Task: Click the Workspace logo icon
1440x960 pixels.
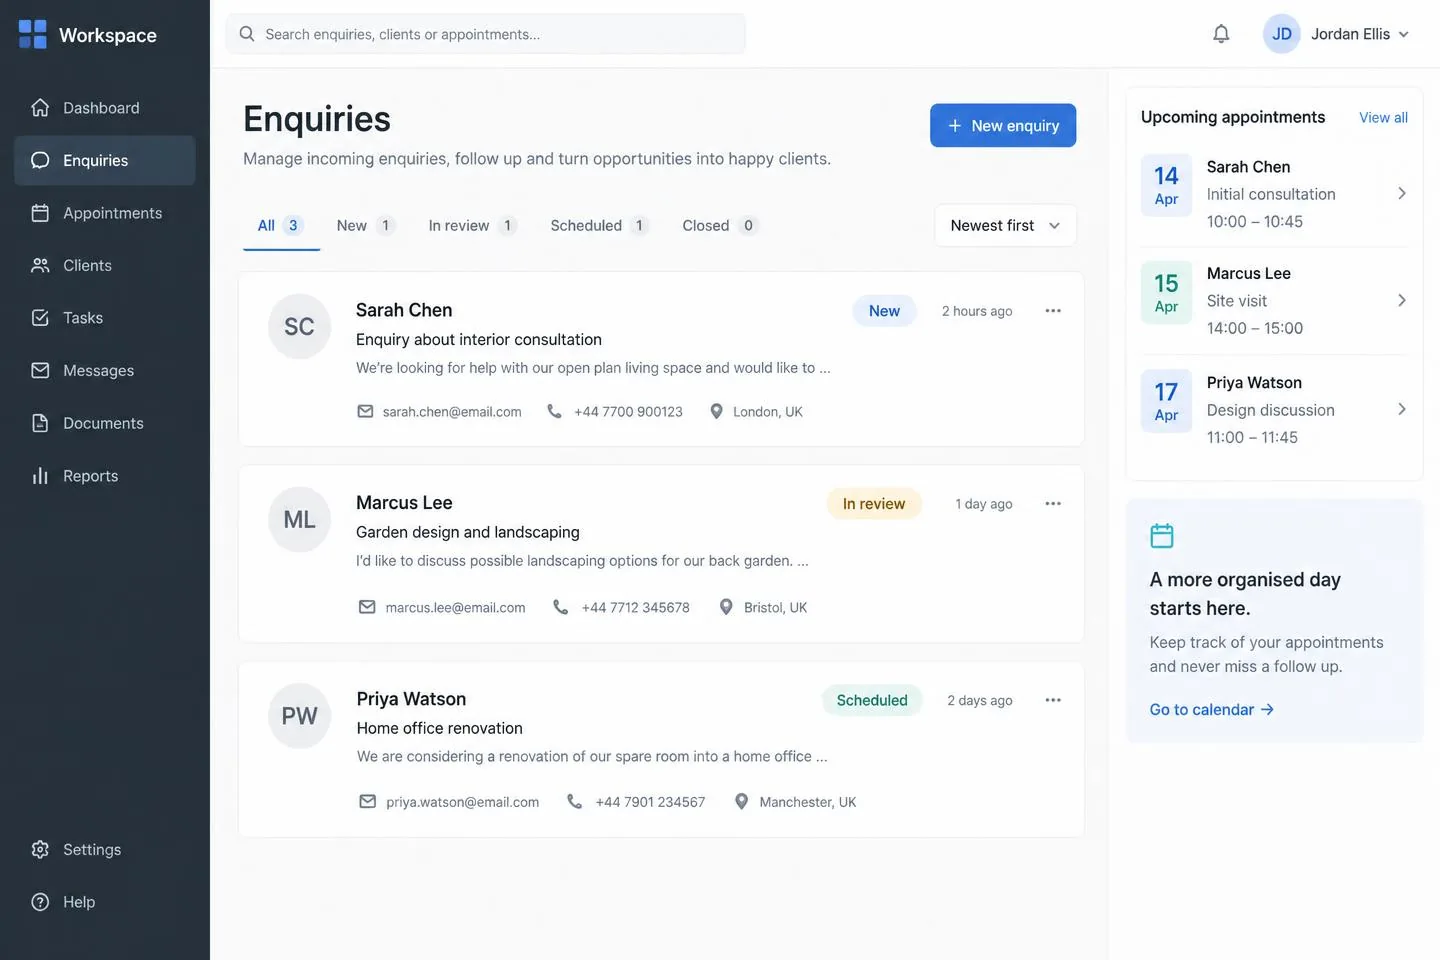Action: (33, 34)
